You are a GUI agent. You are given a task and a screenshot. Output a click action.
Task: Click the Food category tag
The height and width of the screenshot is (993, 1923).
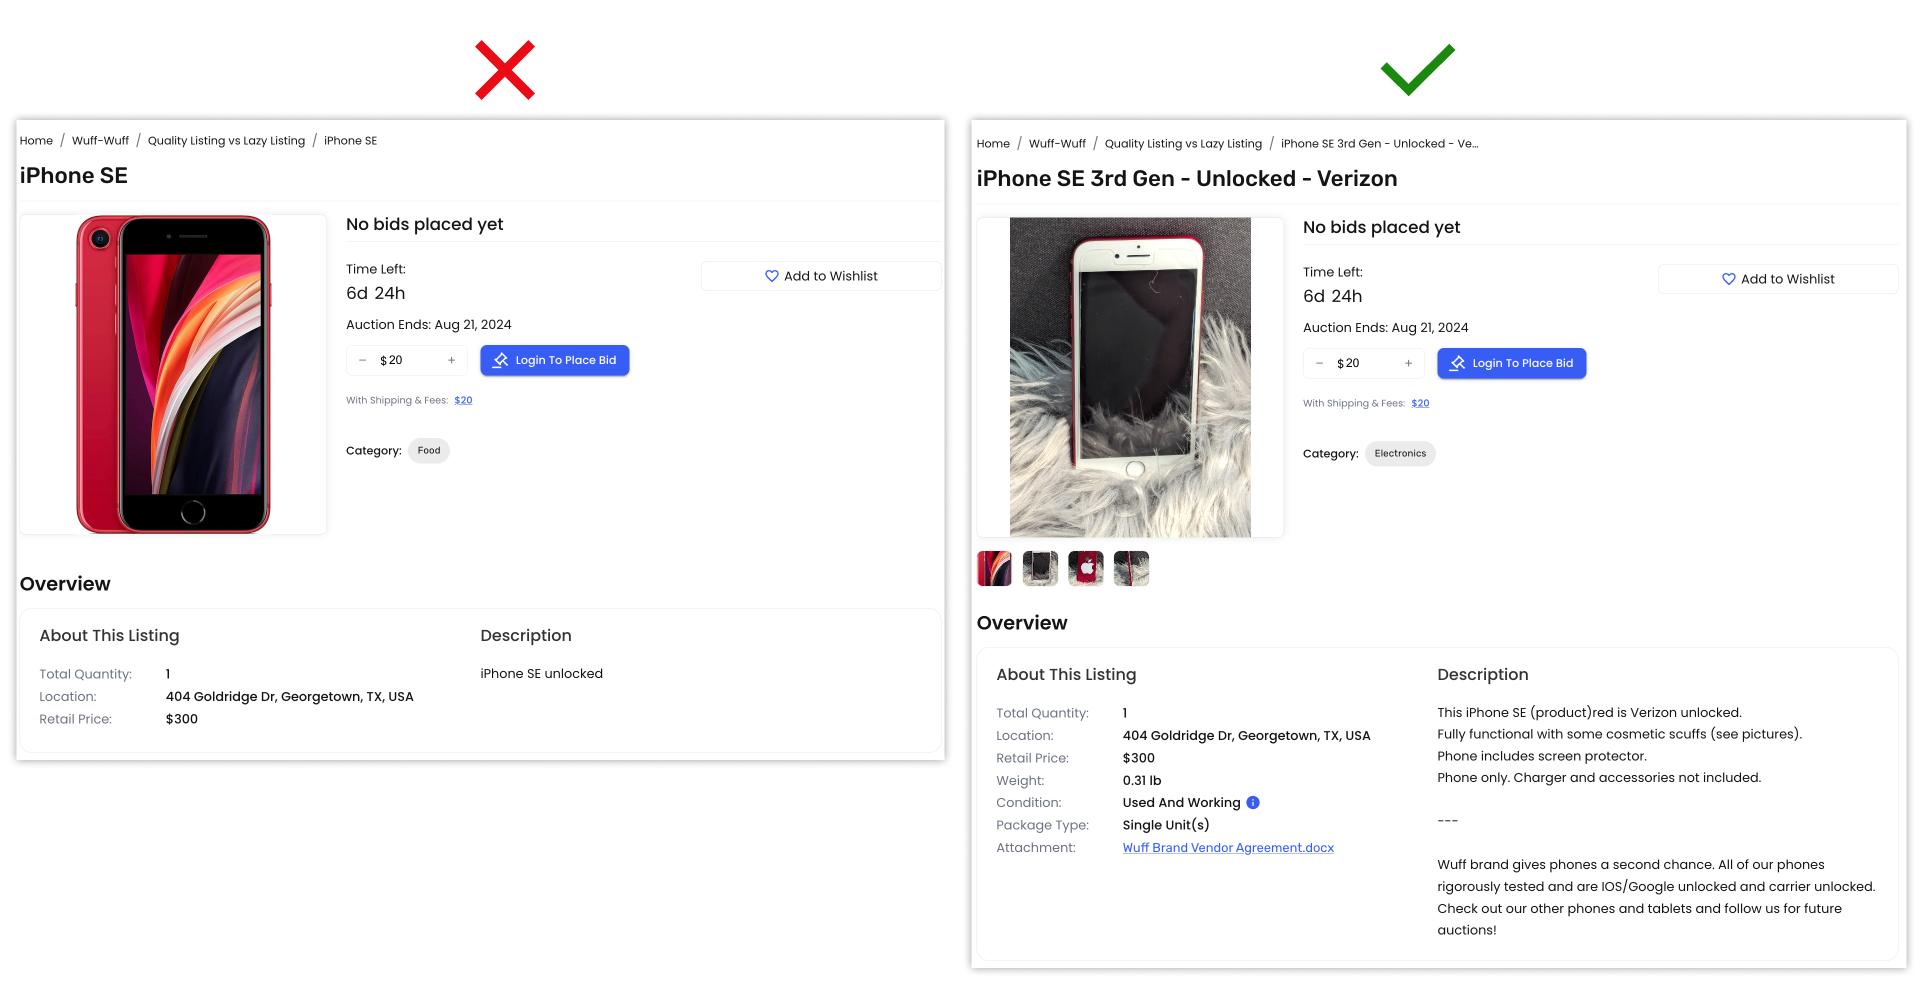pyautogui.click(x=429, y=451)
